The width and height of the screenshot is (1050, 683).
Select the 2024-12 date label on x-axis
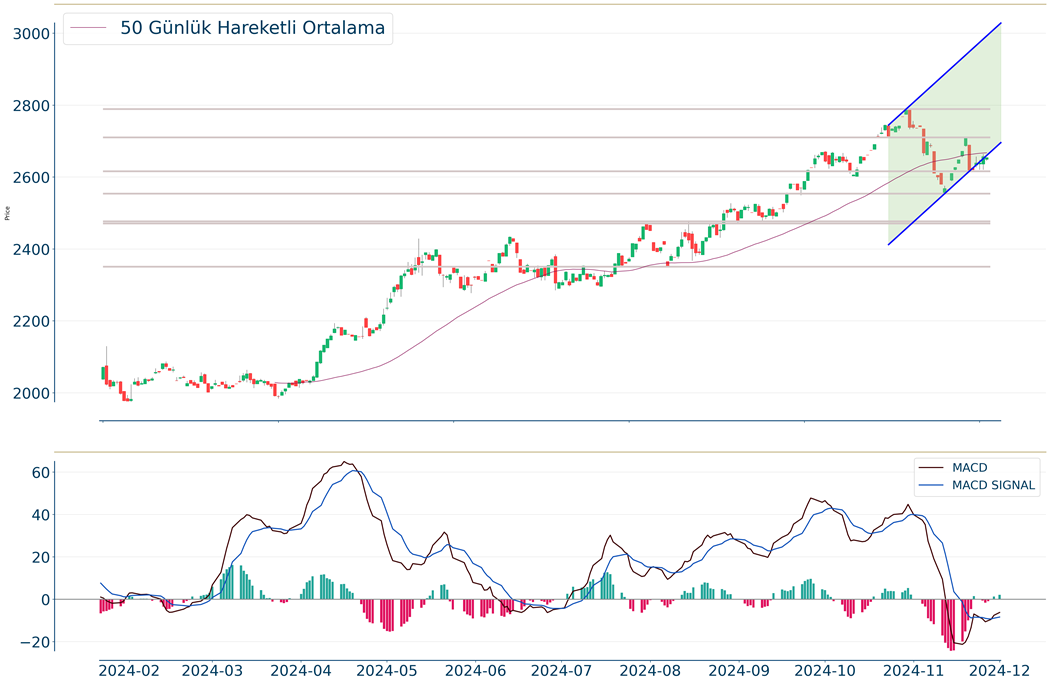[1002, 669]
